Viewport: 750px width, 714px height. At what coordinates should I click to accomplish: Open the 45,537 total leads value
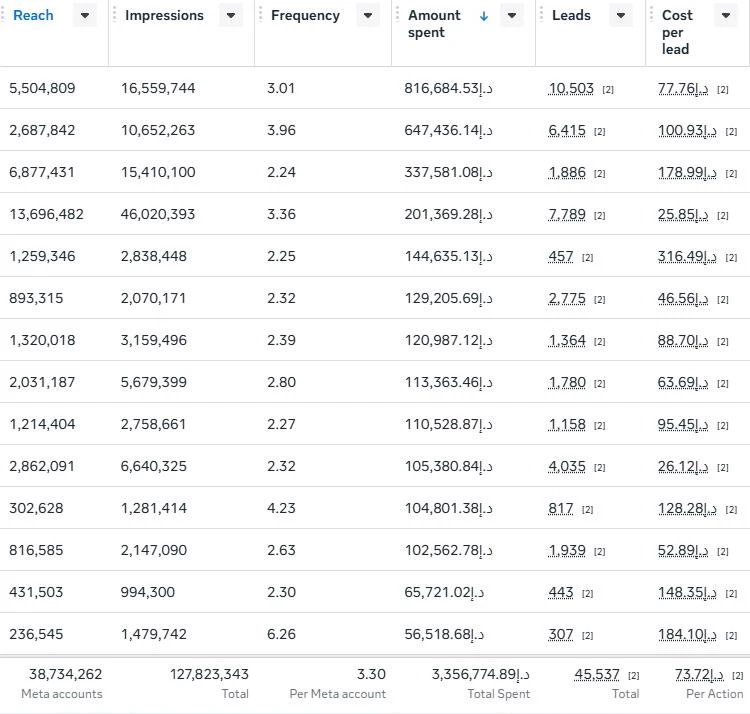596,675
